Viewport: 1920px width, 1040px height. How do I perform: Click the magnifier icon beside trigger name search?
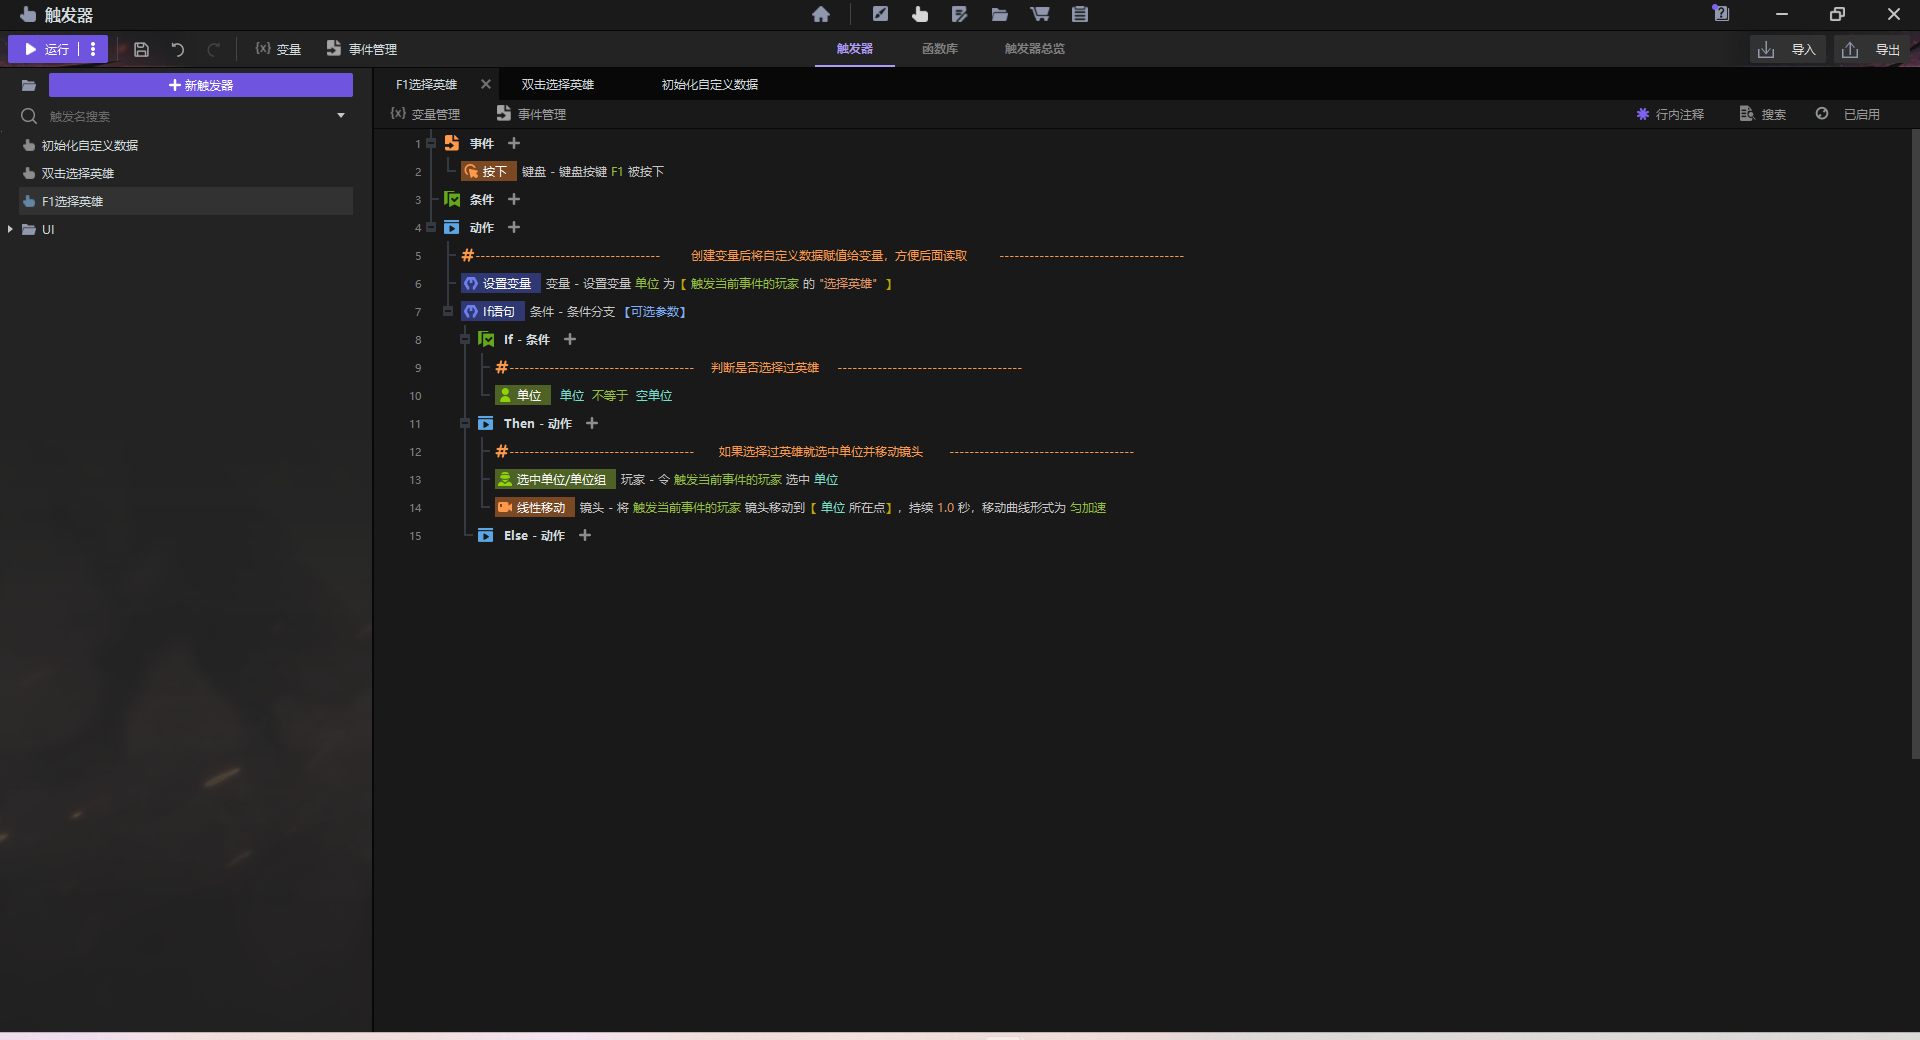29,116
